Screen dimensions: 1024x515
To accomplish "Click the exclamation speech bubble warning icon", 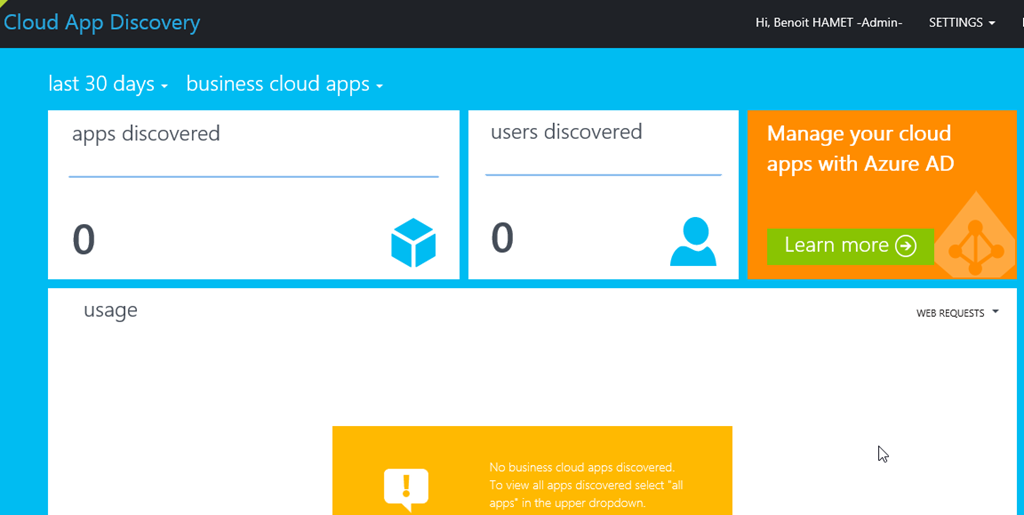I will [406, 489].
